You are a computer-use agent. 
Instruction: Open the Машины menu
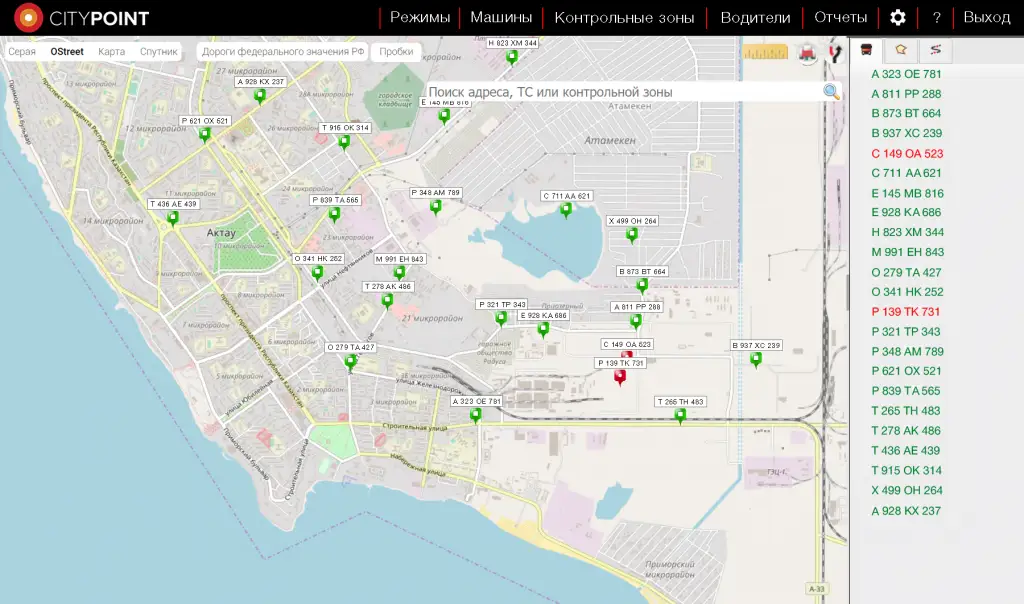[x=501, y=18]
